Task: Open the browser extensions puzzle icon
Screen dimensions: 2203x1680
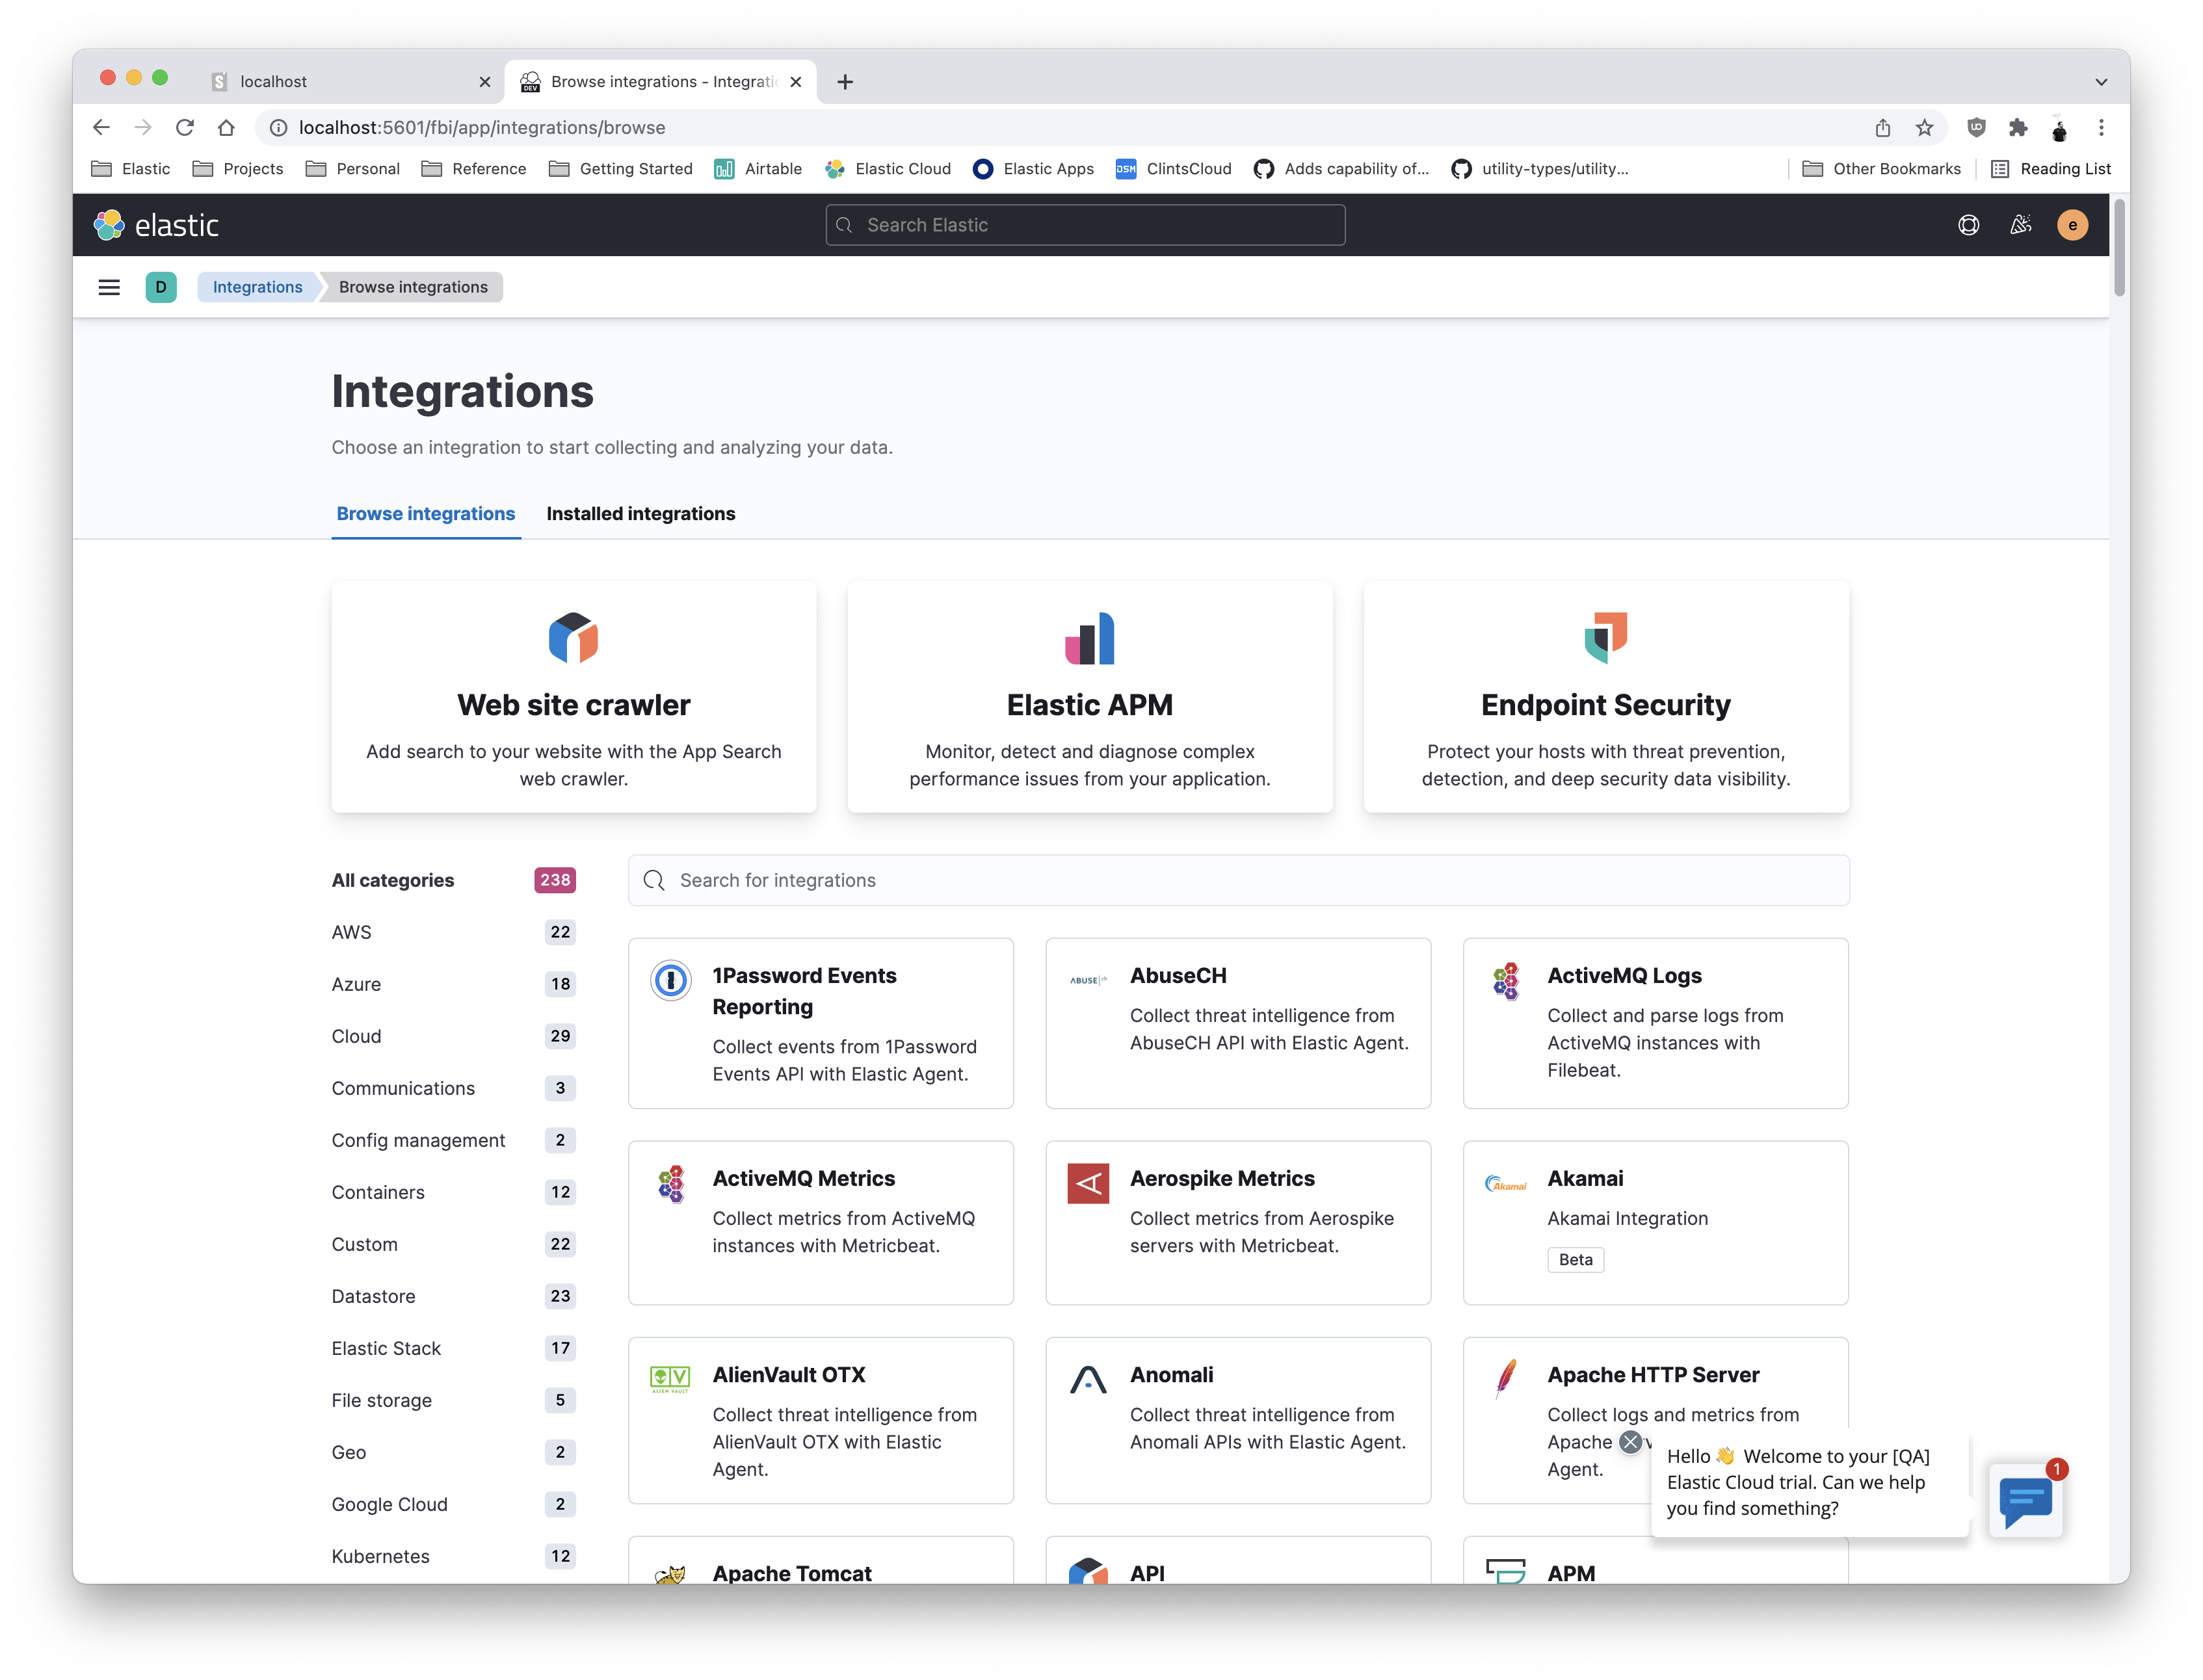Action: 2018,127
